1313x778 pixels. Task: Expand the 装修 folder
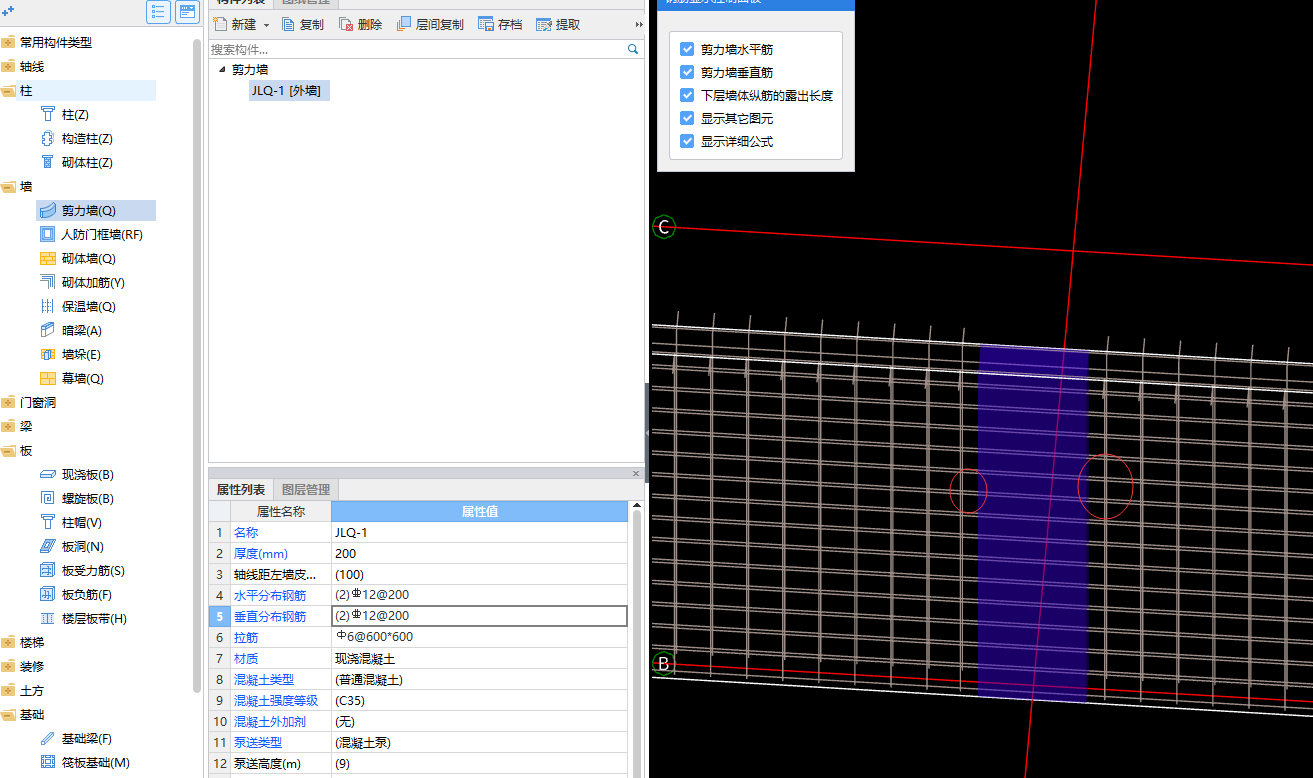(9, 667)
